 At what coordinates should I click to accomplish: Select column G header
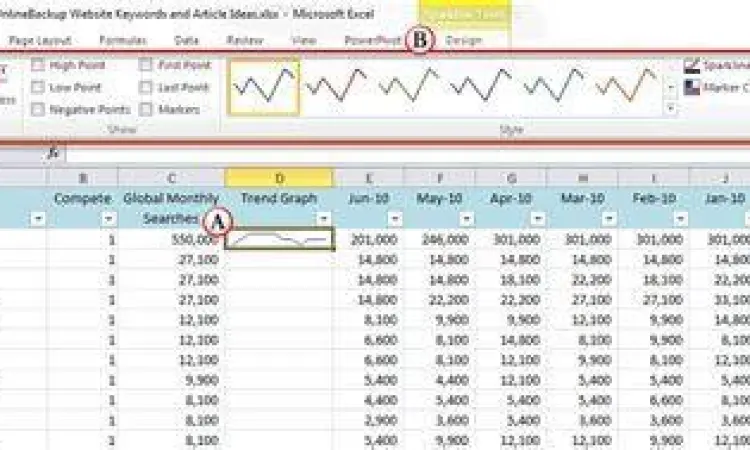pyautogui.click(x=511, y=178)
